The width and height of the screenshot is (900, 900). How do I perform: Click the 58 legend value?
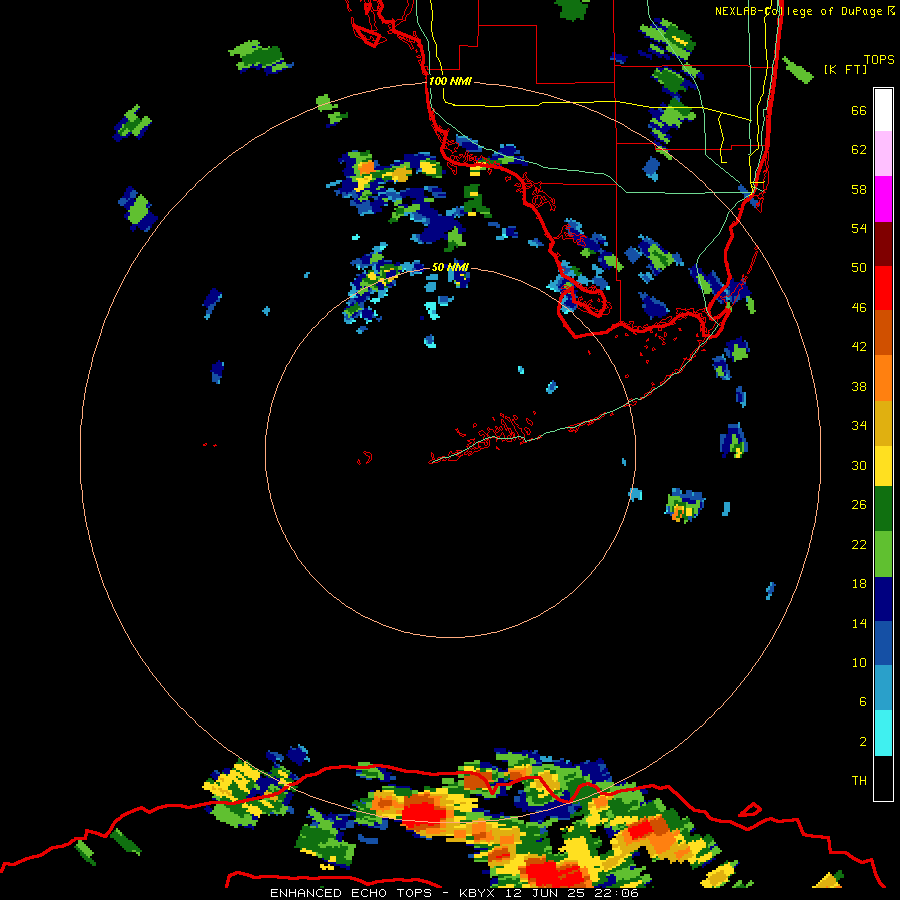pos(859,189)
